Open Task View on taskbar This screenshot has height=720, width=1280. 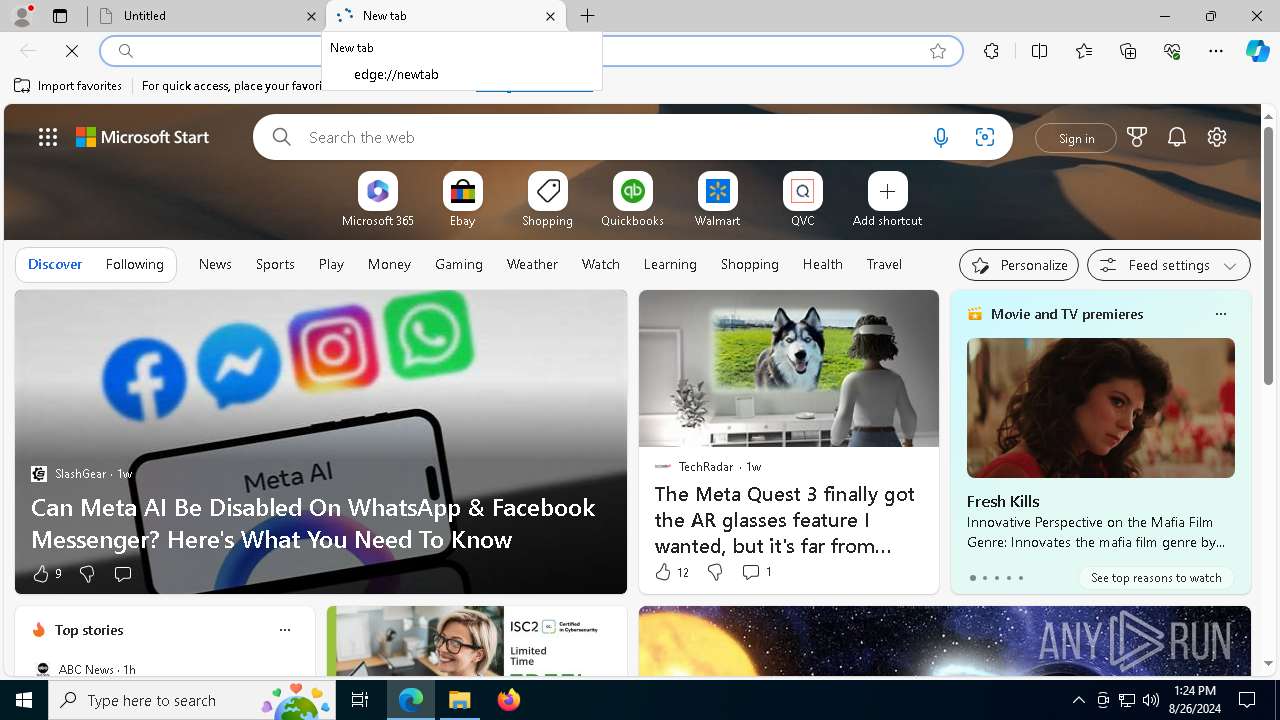pyautogui.click(x=360, y=700)
